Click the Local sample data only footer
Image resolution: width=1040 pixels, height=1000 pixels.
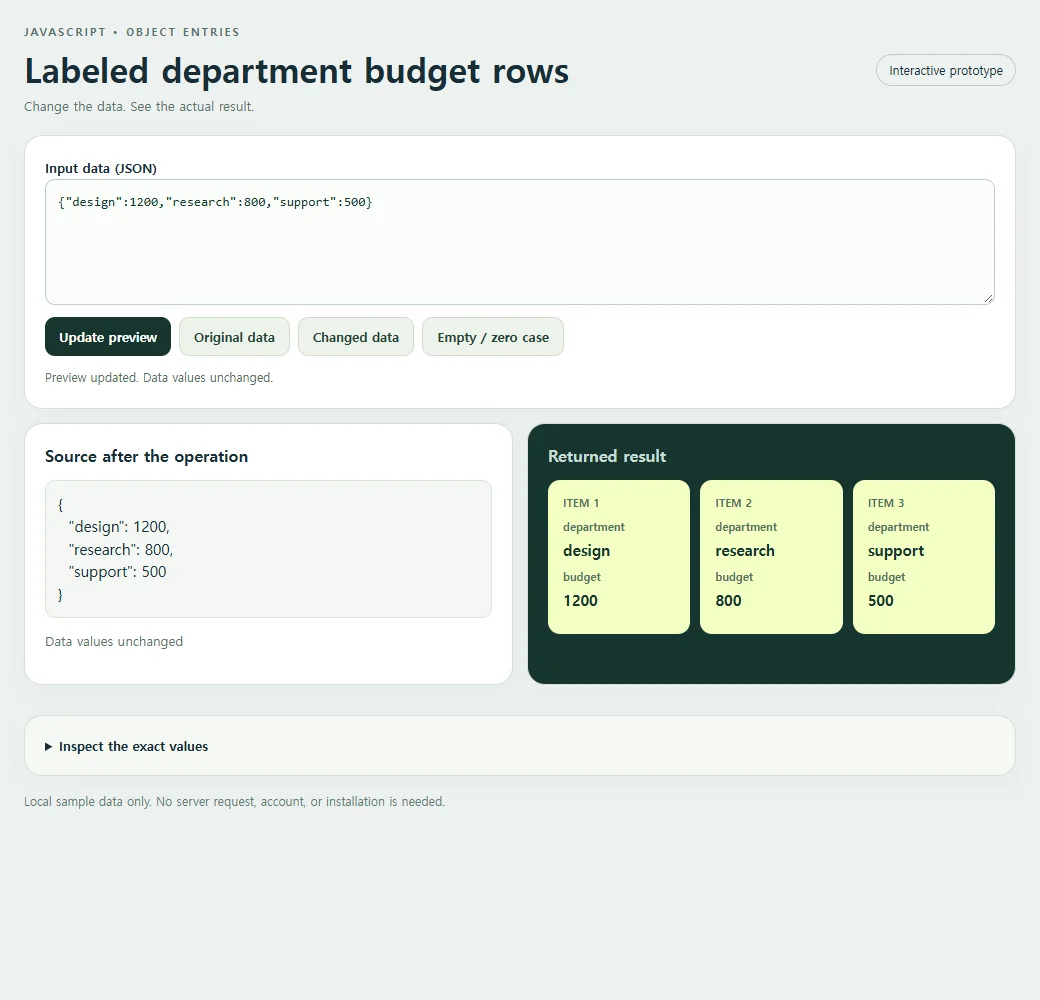(x=235, y=802)
